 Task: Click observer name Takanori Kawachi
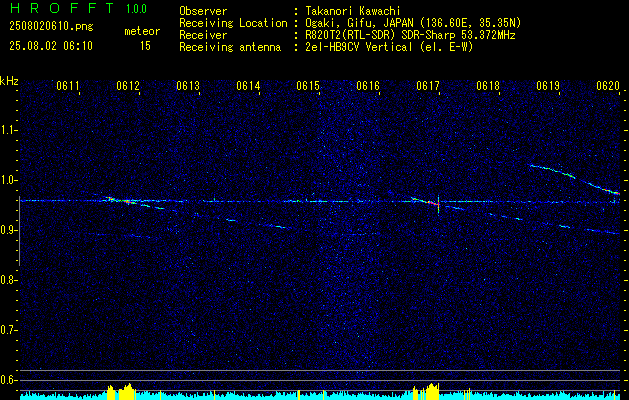pos(352,11)
